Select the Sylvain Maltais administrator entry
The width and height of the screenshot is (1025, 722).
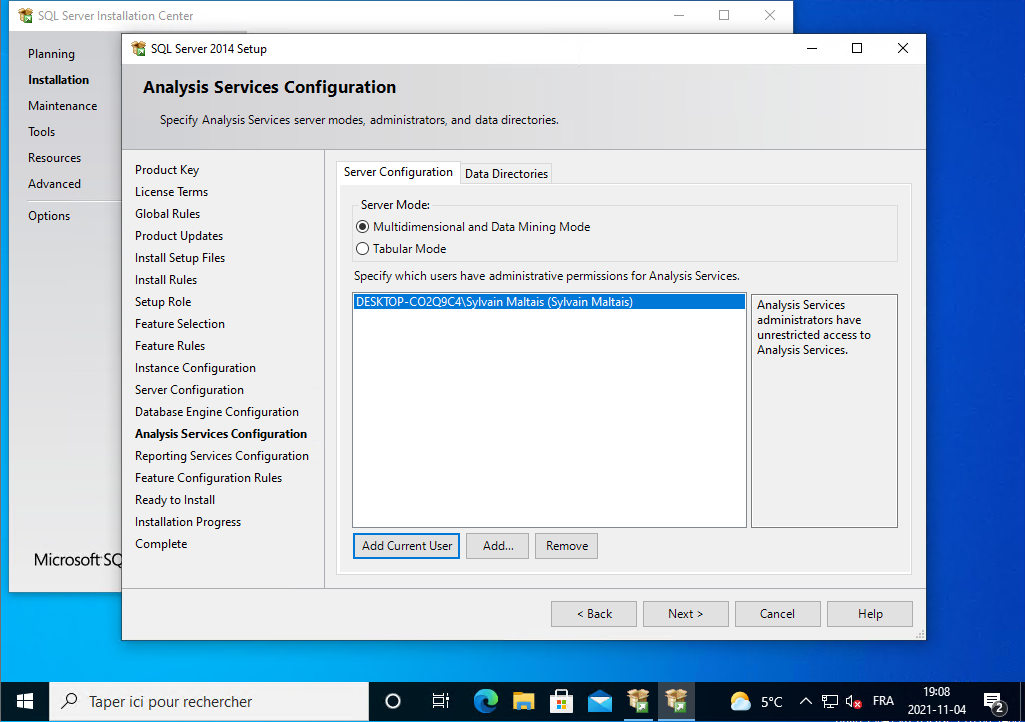(494, 302)
